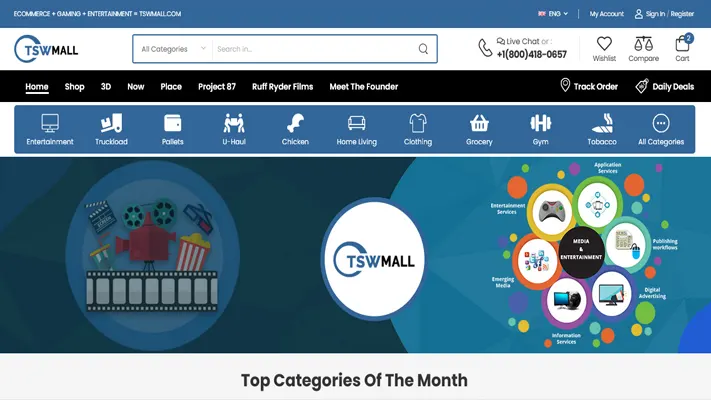
Task: Click the TSWMALL logo in header
Action: (46, 49)
